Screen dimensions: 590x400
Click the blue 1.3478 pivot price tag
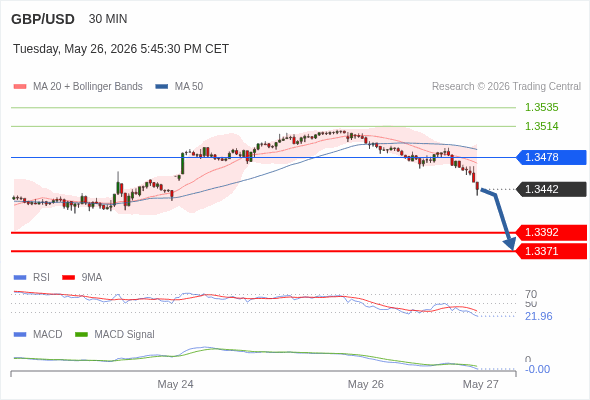coord(552,157)
